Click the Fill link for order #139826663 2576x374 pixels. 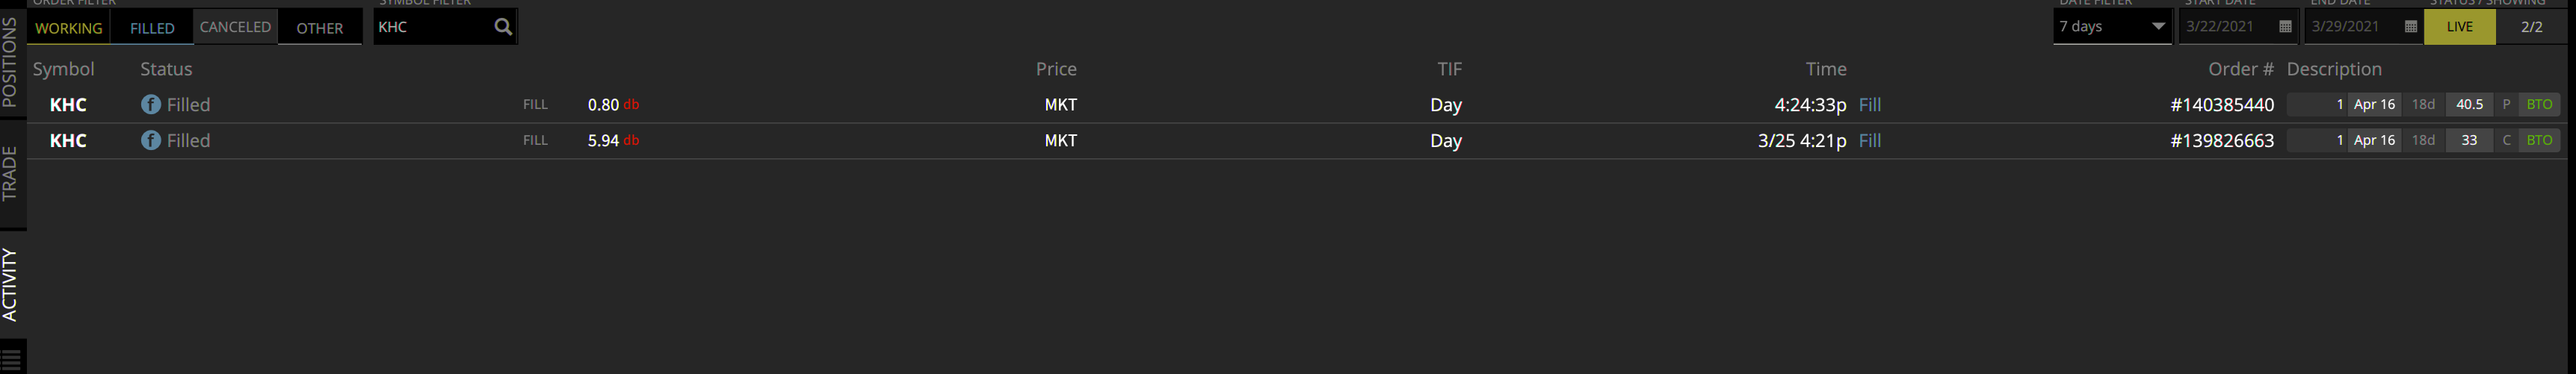[1869, 141]
